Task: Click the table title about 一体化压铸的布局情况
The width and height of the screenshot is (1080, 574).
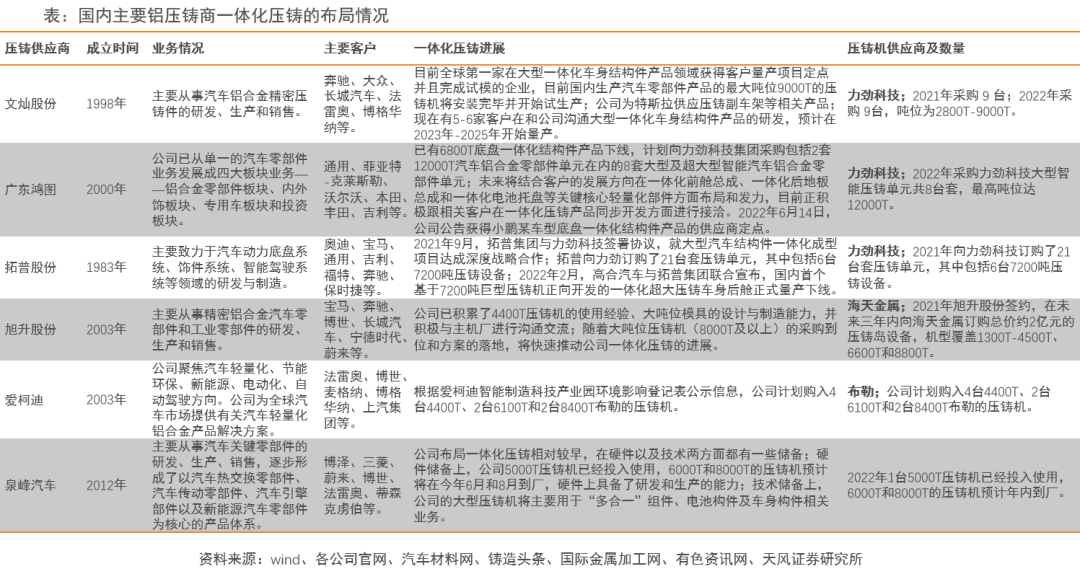Action: tap(216, 15)
